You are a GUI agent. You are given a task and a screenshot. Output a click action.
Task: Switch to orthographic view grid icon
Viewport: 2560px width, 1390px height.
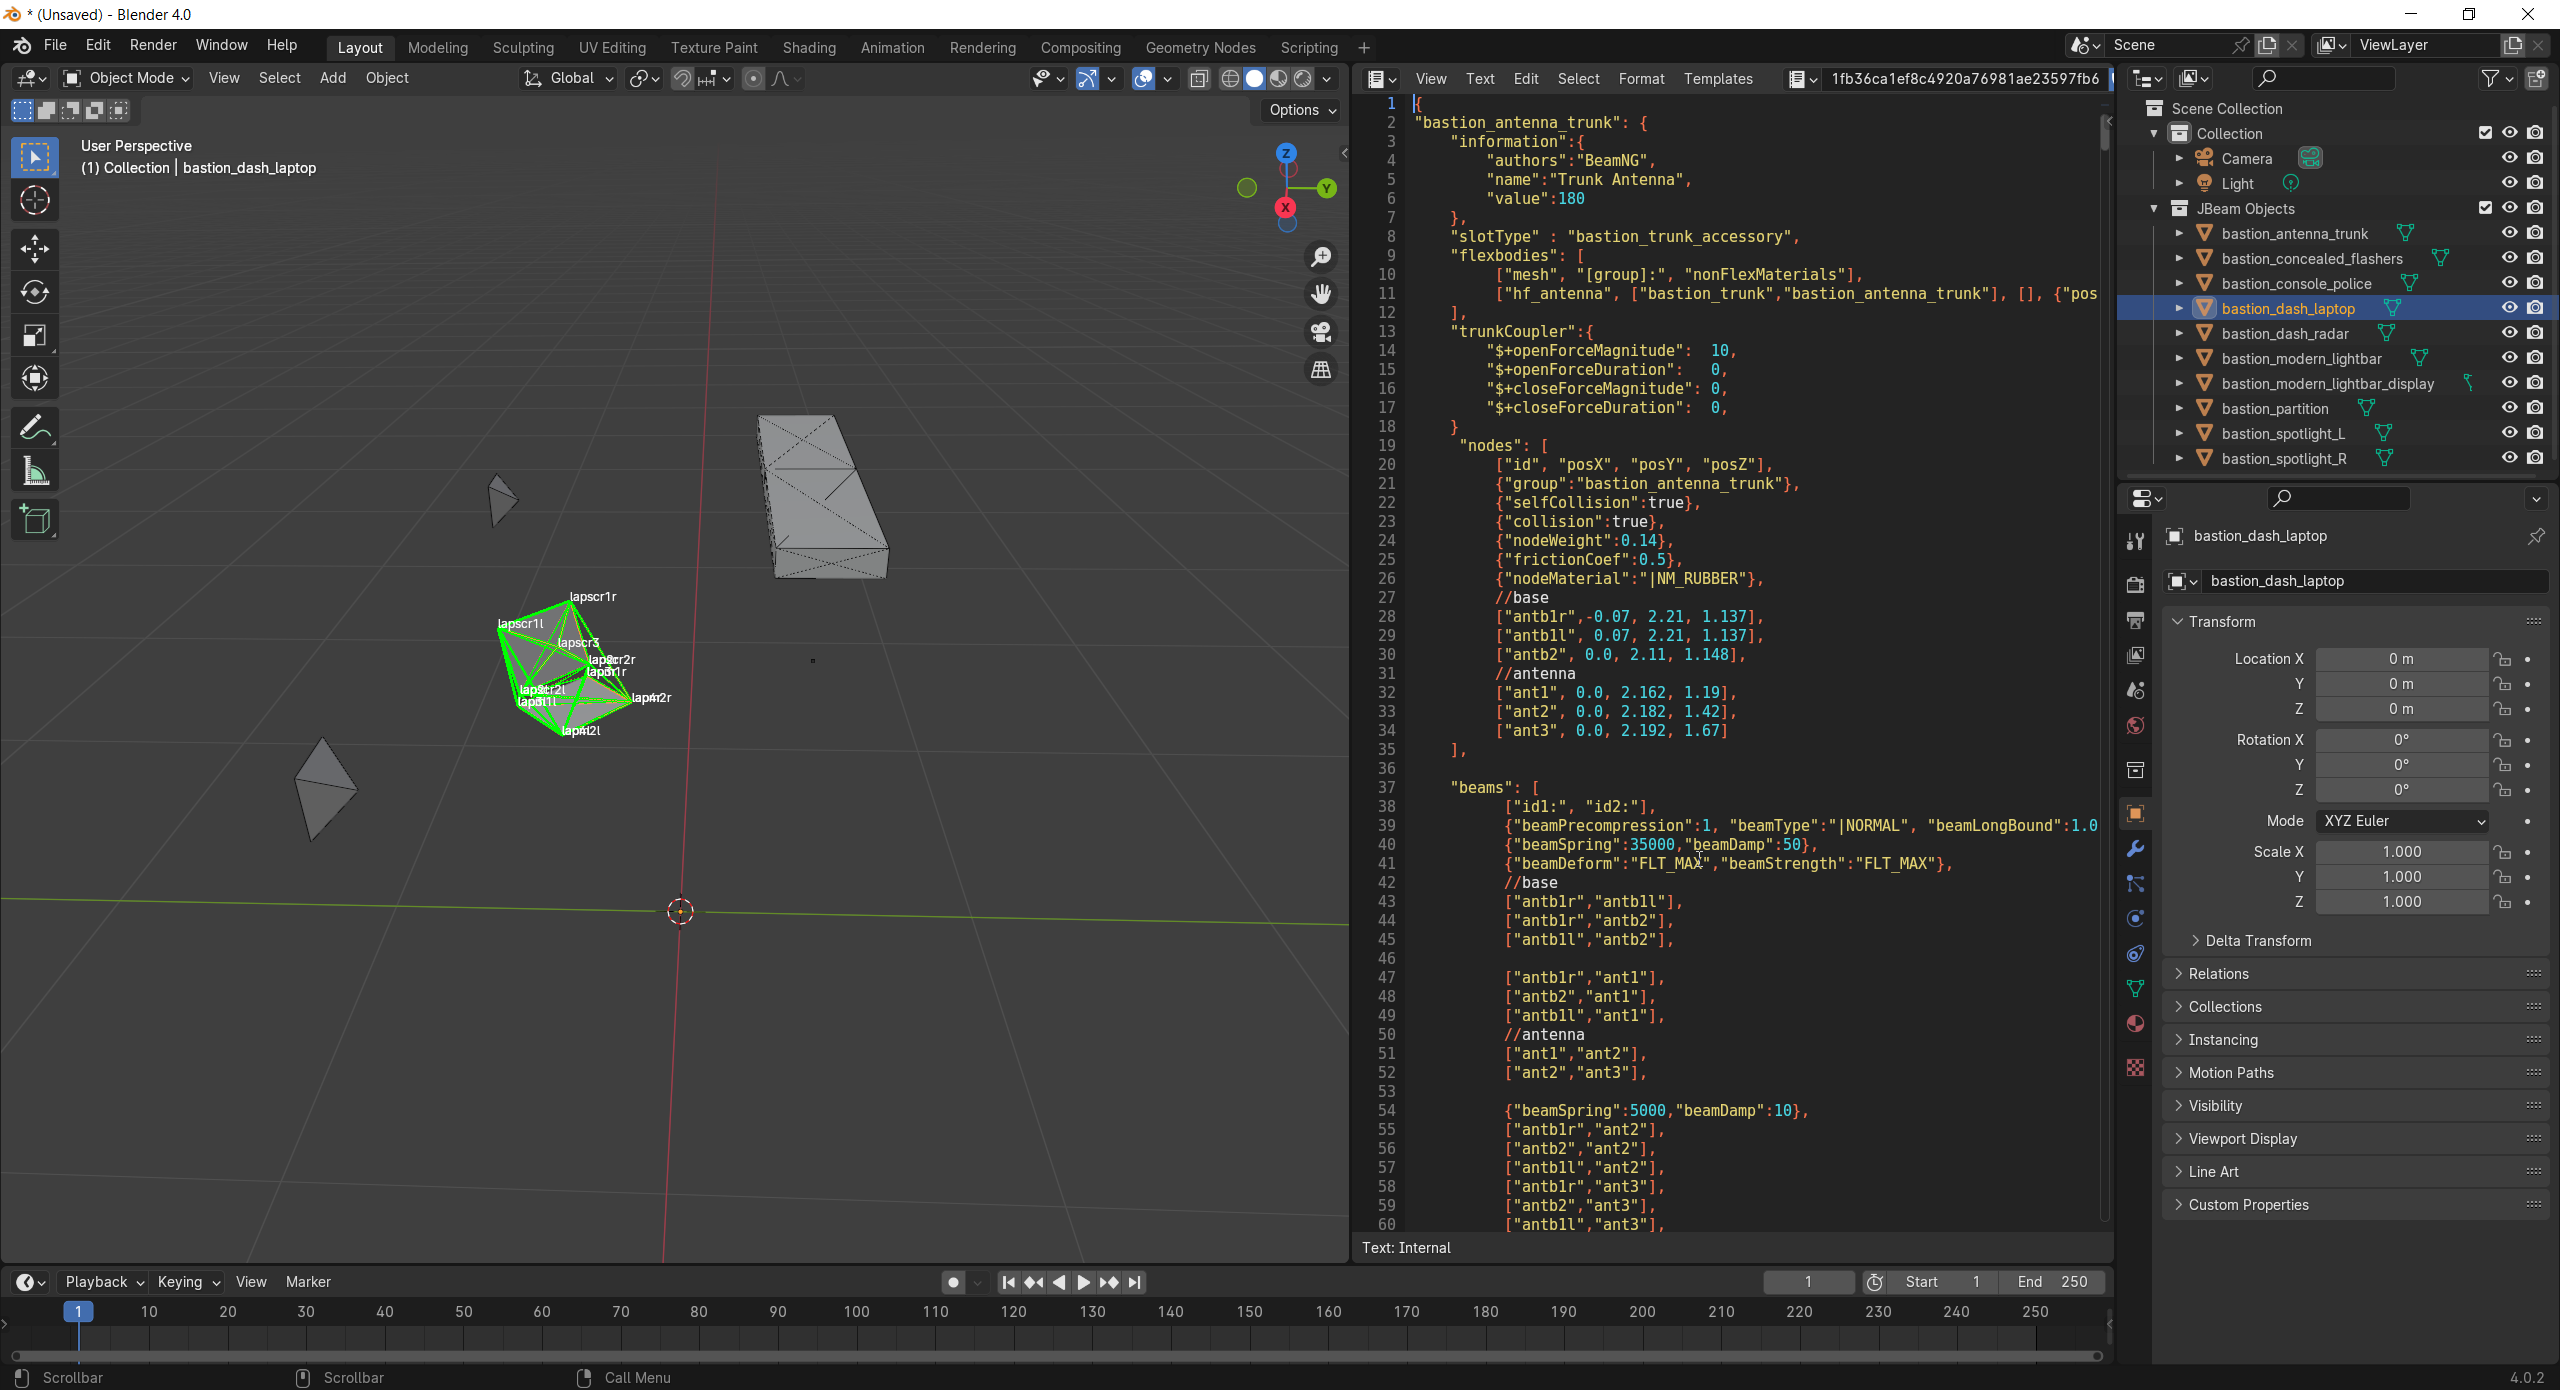[1321, 370]
